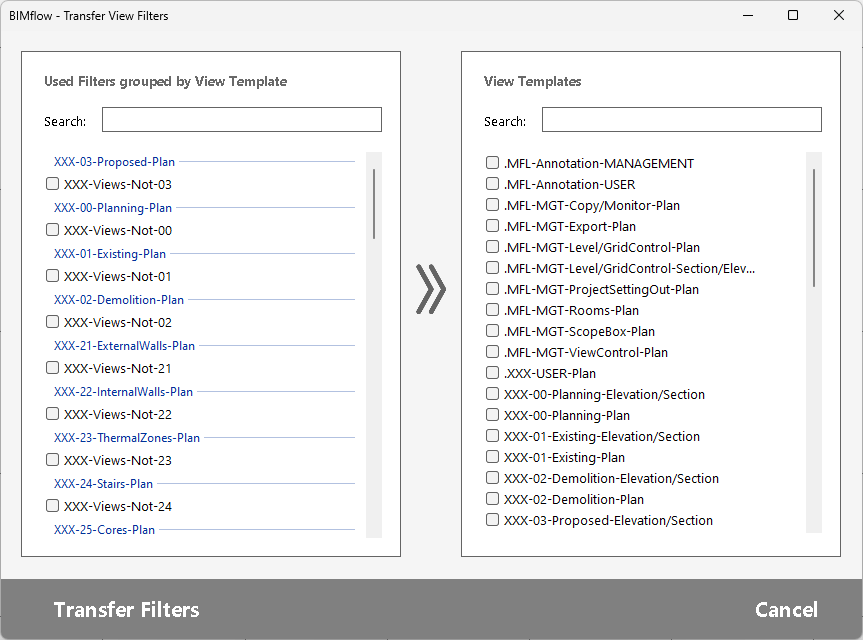Click the double chevron transfer arrow icon
863x640 pixels.
pos(431,290)
